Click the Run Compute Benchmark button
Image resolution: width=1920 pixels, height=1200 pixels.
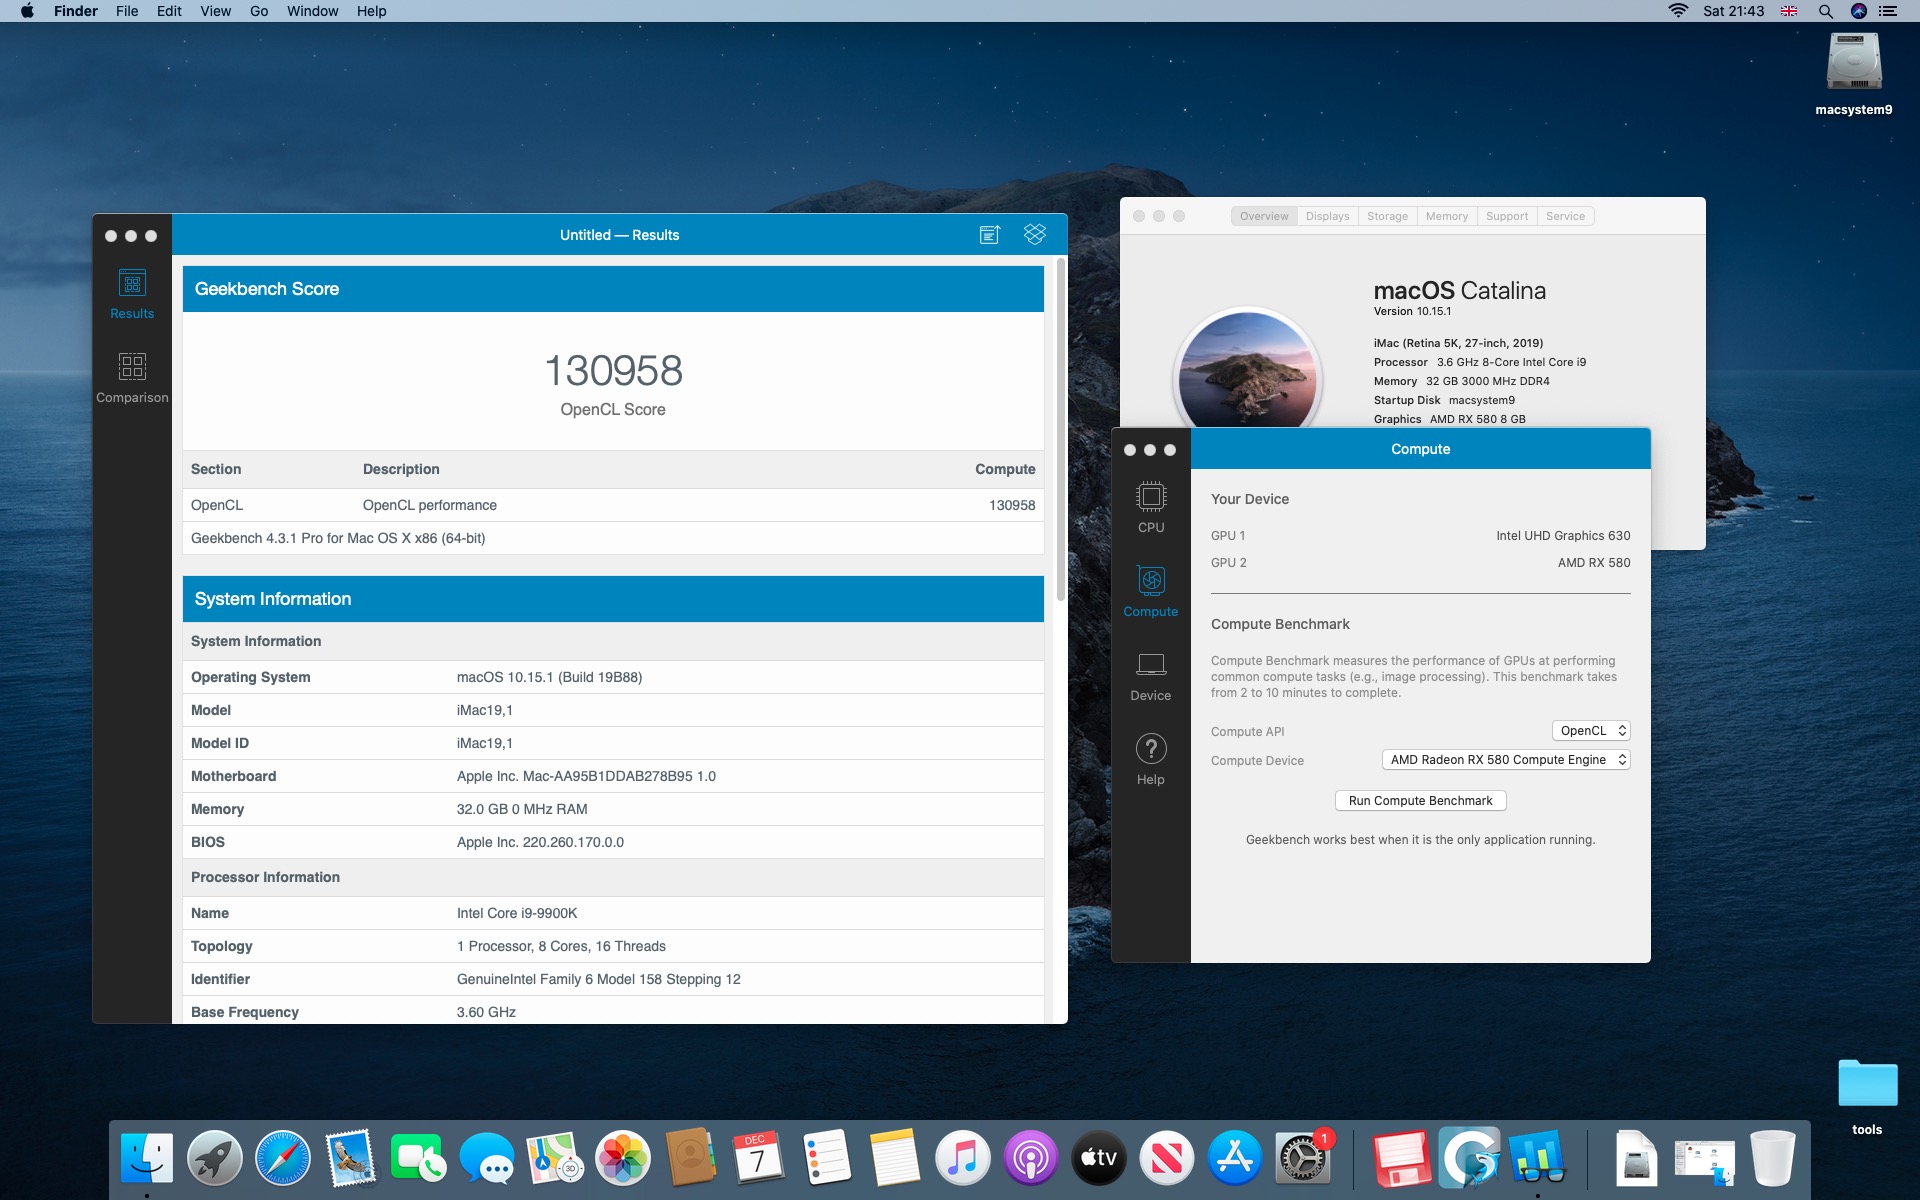[1420, 801]
